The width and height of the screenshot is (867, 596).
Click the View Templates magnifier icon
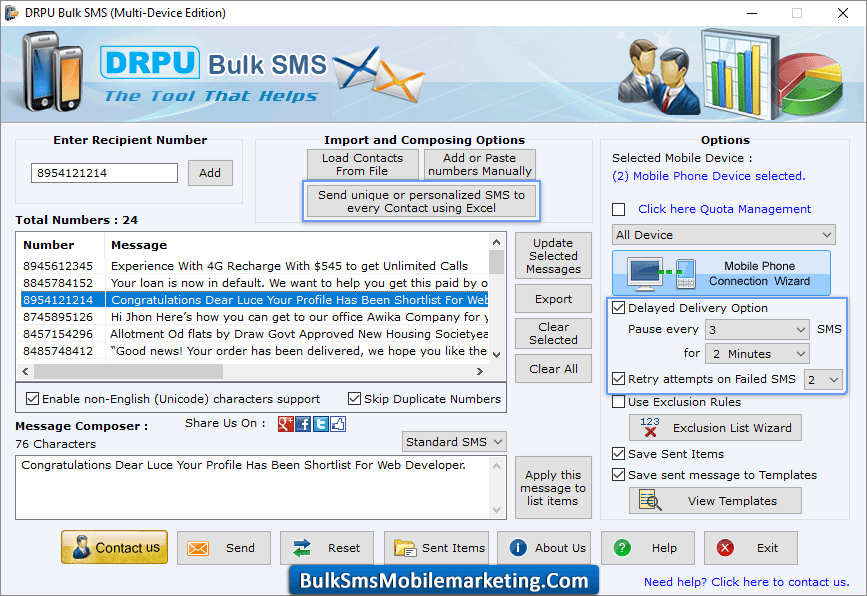pyautogui.click(x=650, y=500)
